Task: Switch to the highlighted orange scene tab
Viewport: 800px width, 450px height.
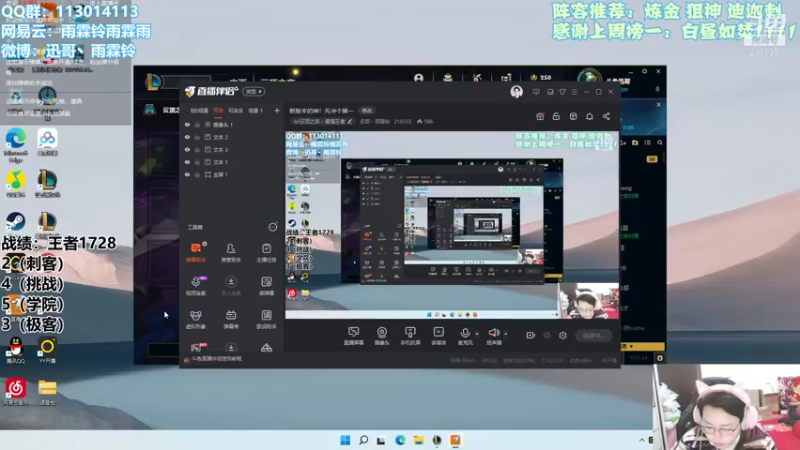Action: (218, 110)
